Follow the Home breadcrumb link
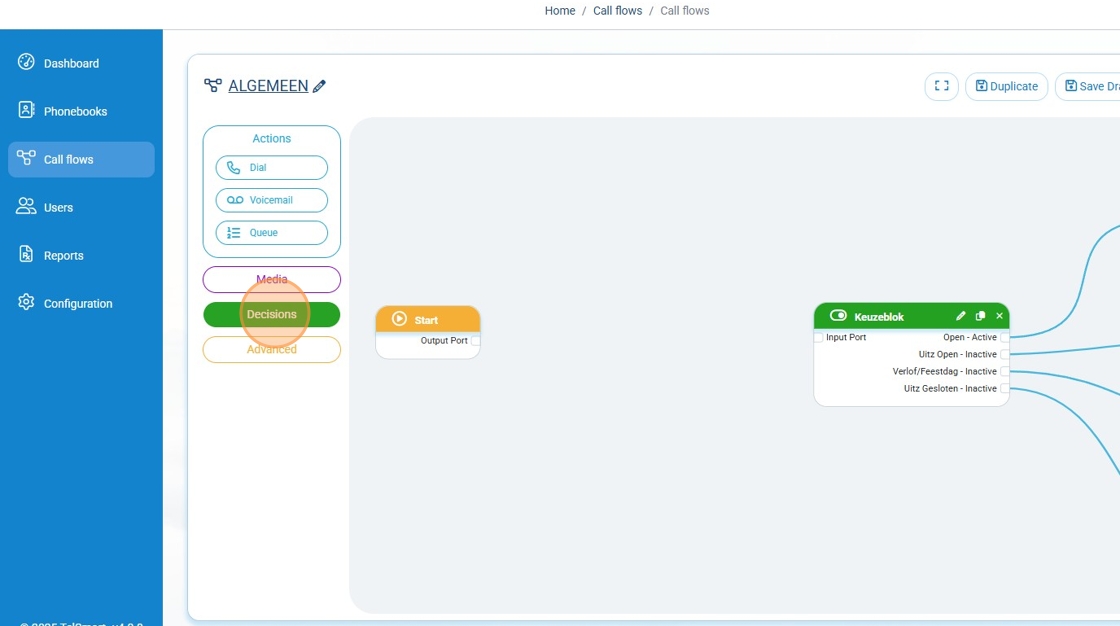This screenshot has height=626, width=1120. point(560,11)
